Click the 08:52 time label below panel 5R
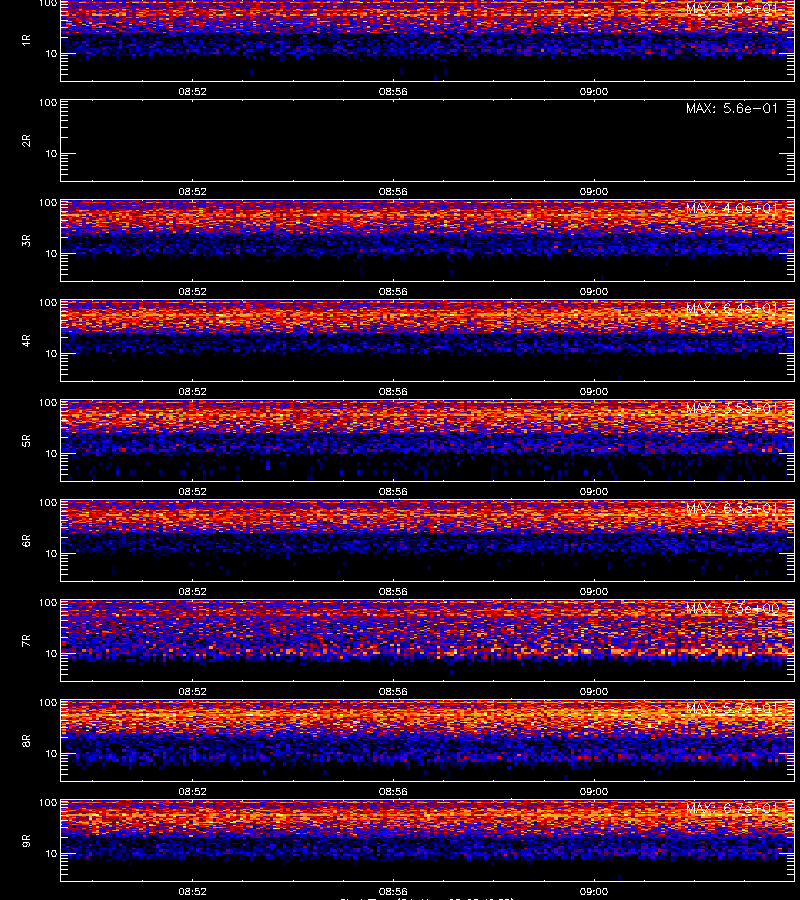Screen dimensions: 800x900 coord(192,492)
